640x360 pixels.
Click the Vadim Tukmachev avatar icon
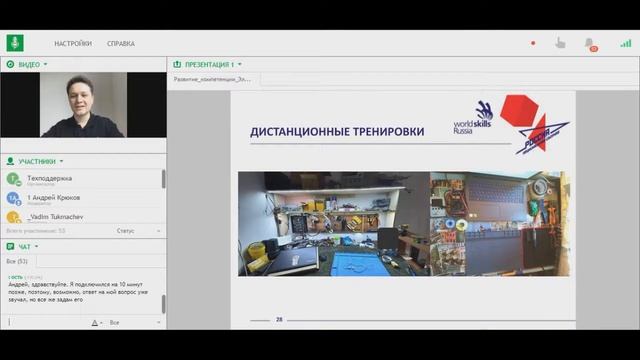[x=13, y=217]
